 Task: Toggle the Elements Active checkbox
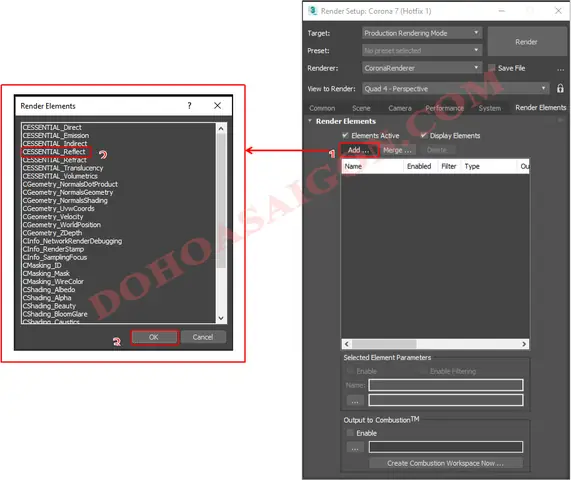tap(345, 135)
